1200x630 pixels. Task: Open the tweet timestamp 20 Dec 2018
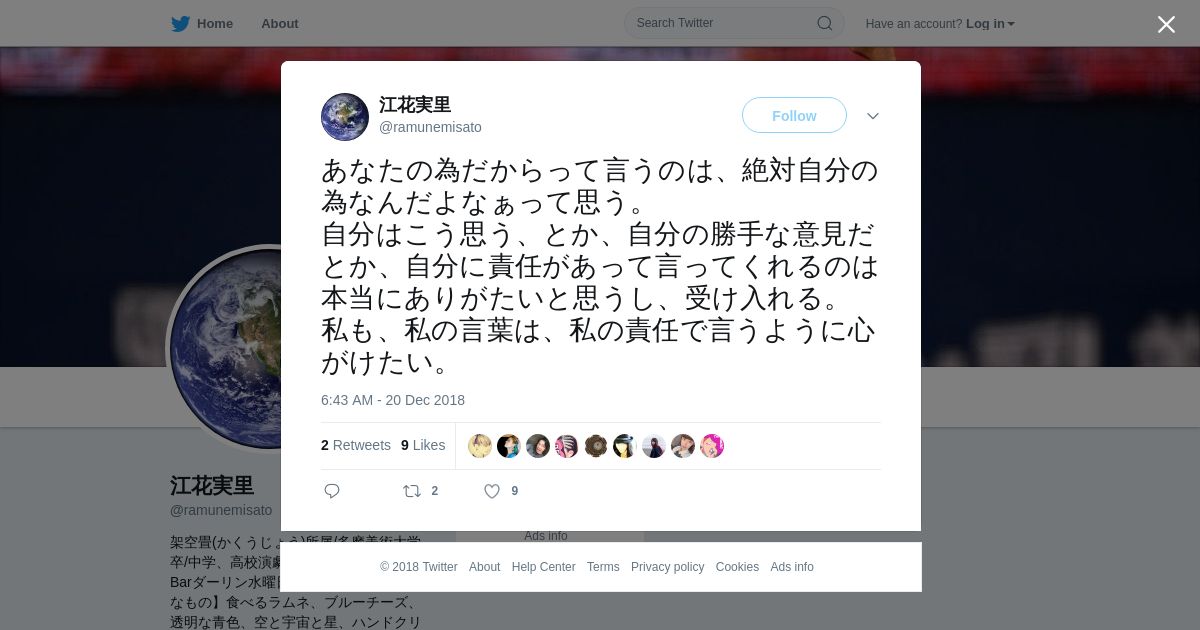[x=393, y=400]
